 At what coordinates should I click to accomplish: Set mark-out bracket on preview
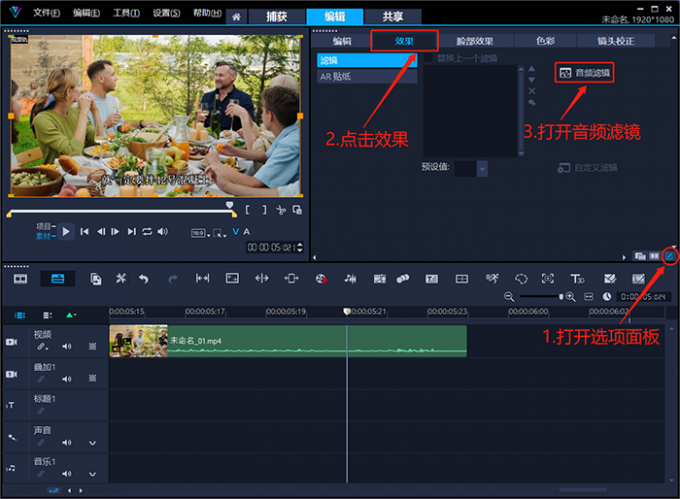pos(264,210)
